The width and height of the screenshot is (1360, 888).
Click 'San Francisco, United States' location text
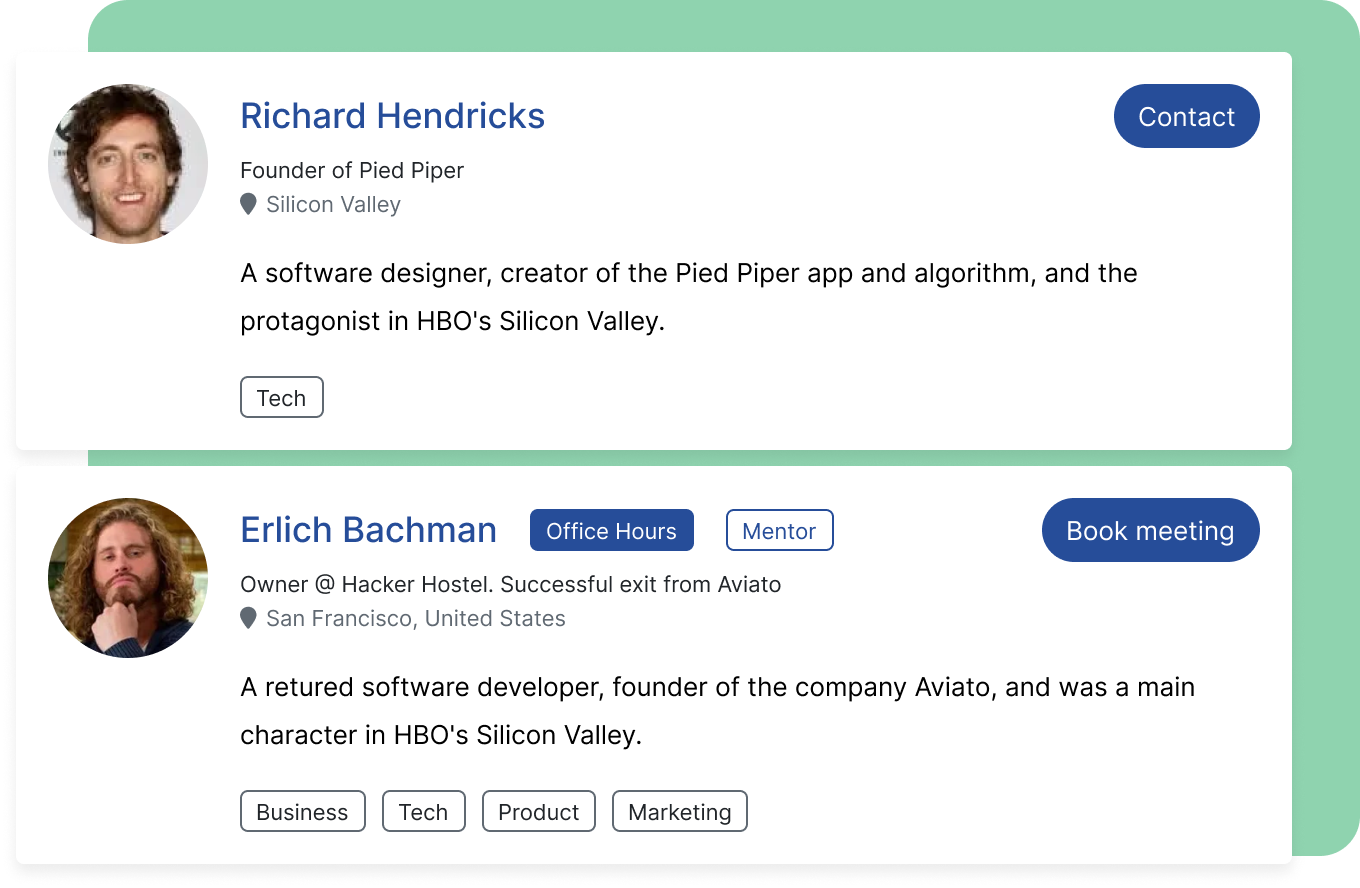click(416, 618)
